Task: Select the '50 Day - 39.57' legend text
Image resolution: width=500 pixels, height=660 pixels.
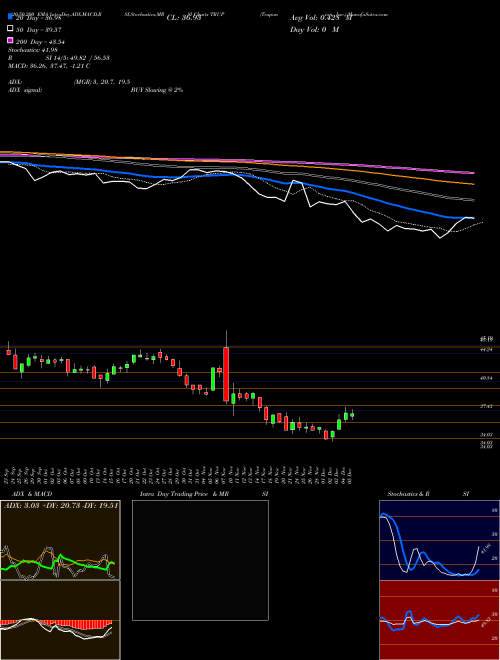Action: [39, 30]
